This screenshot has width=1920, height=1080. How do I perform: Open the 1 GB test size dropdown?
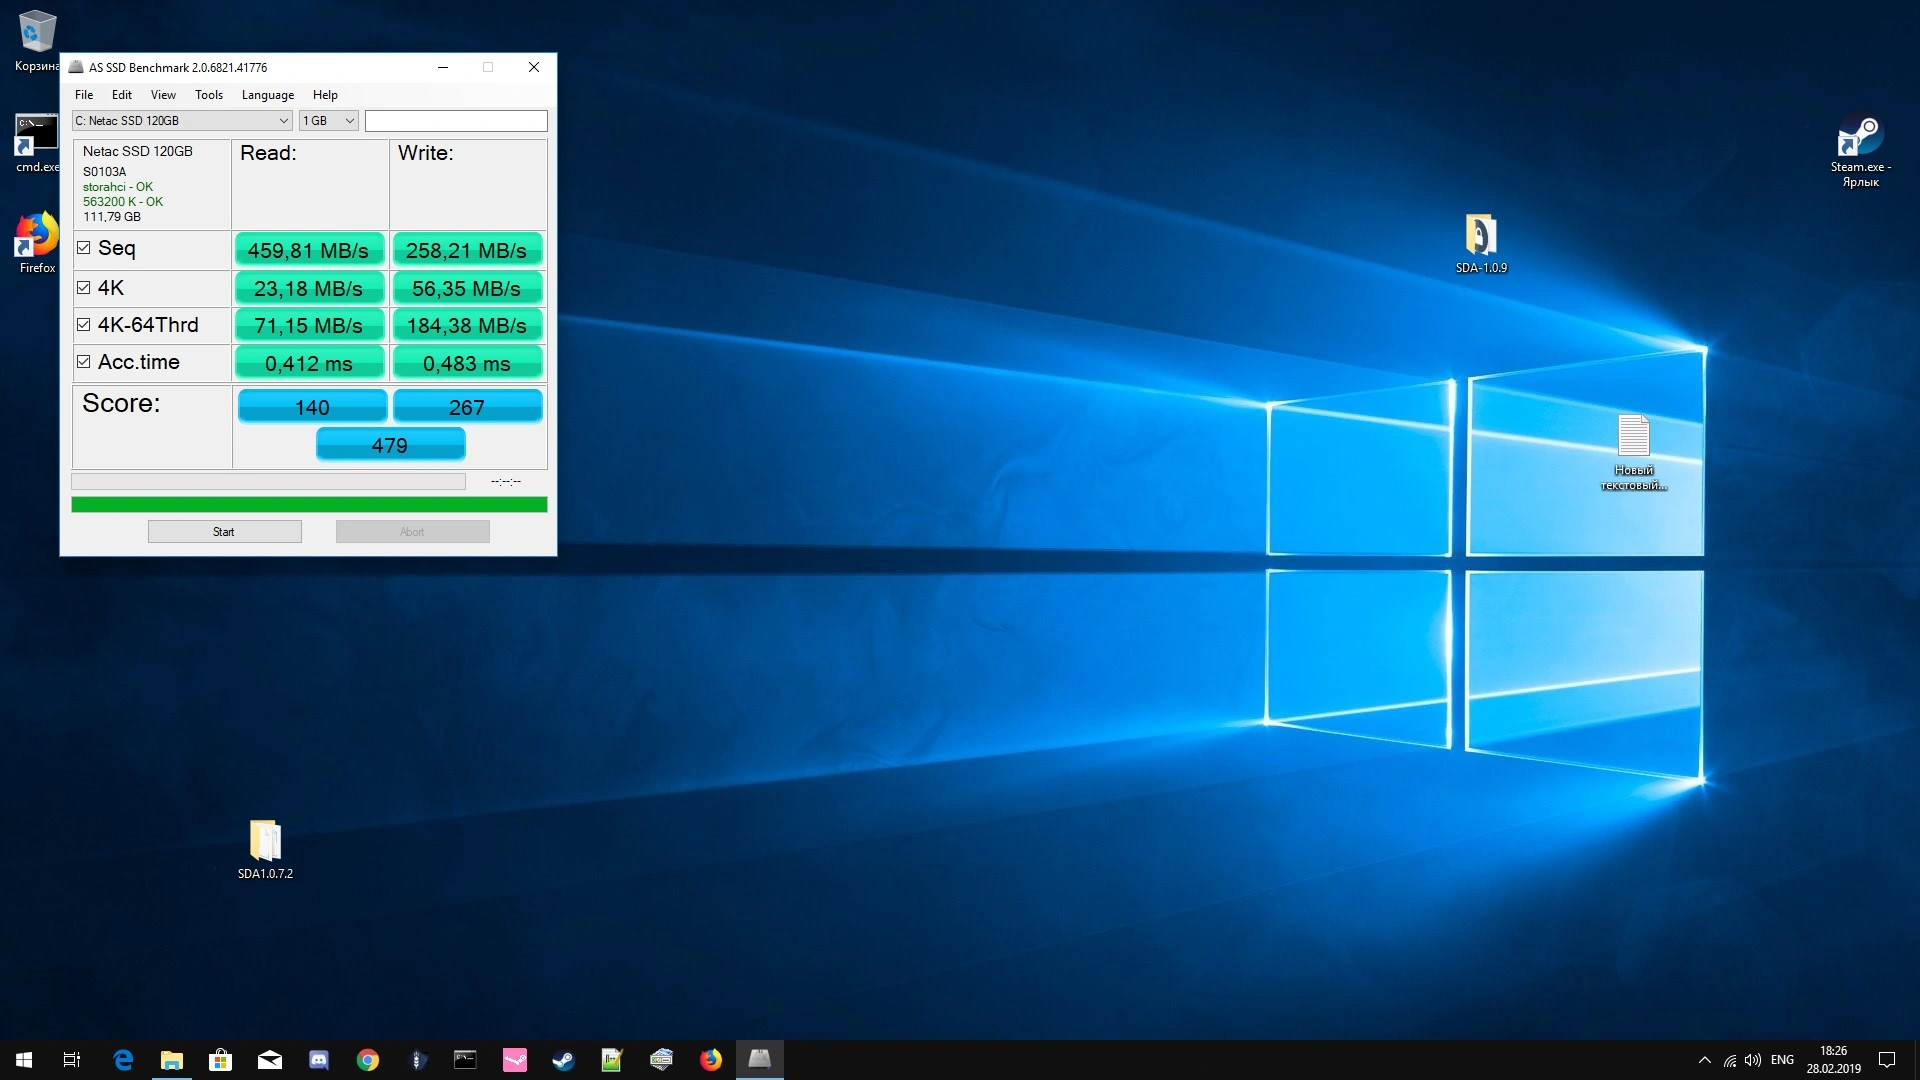(x=329, y=121)
